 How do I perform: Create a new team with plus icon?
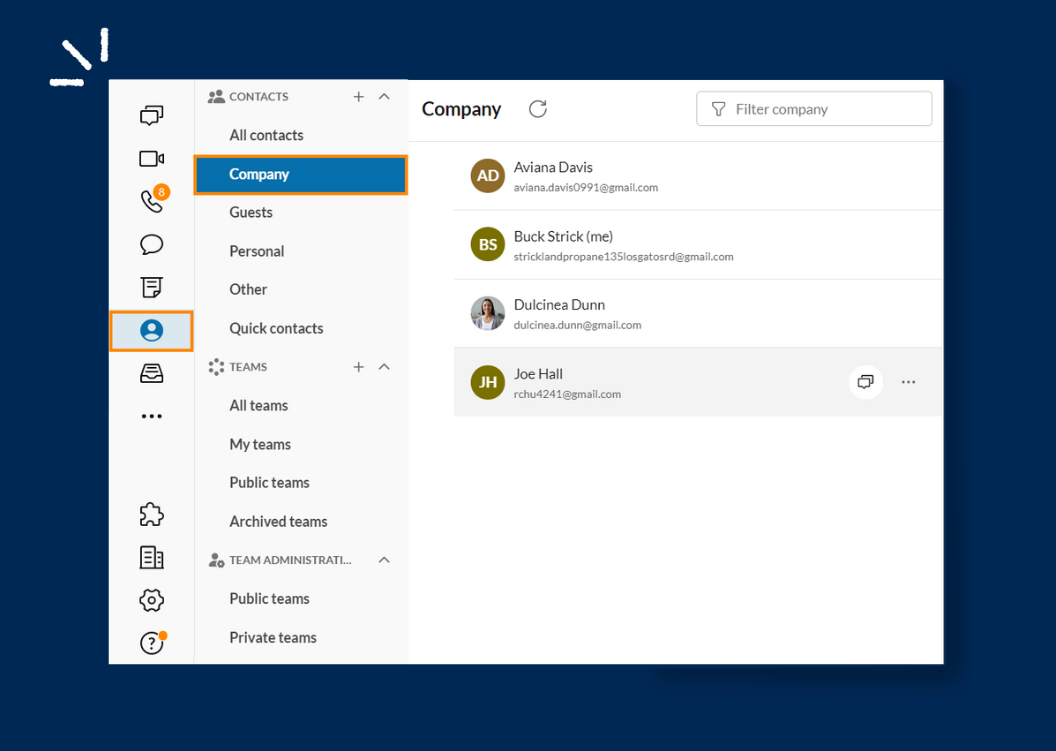[358, 367]
